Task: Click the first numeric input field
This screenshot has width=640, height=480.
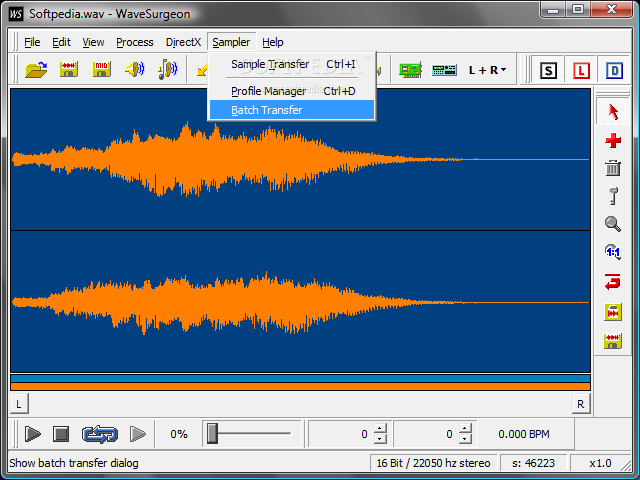Action: point(341,433)
